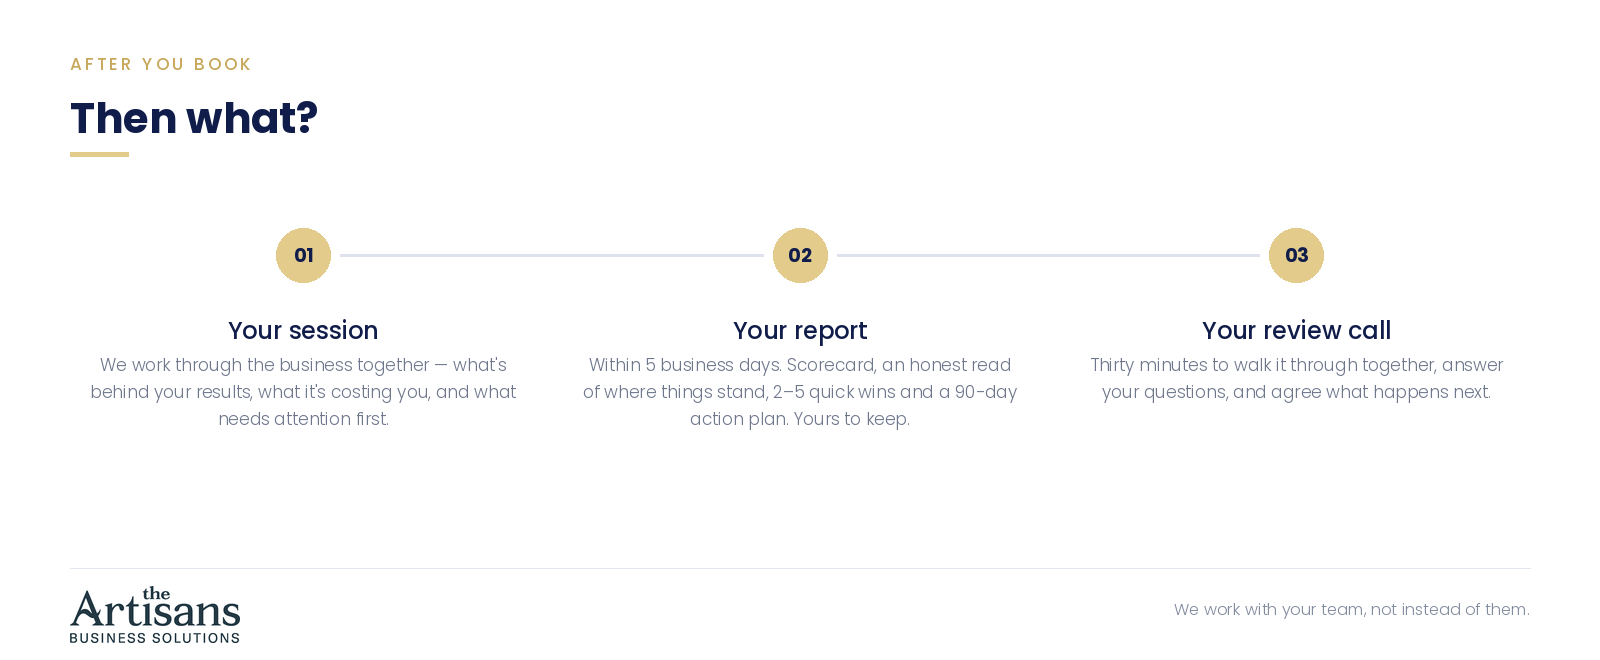Click the 'BUSINESS SOLUTIONS' text in the logo
Viewport: 1600px width, 660px height.
[155, 638]
